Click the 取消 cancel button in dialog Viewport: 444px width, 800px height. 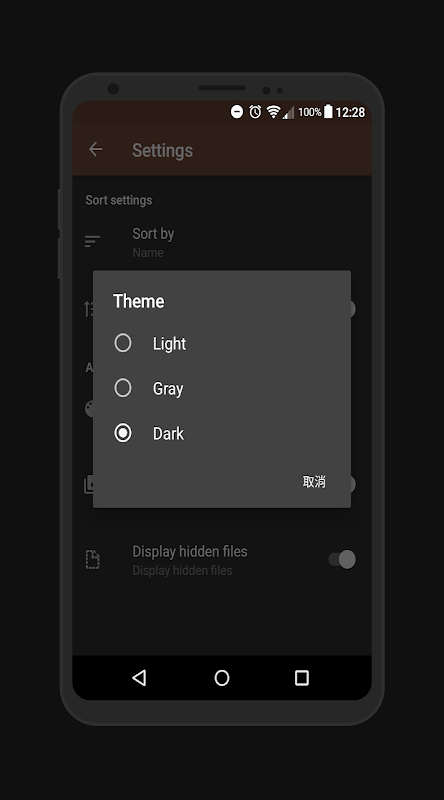[314, 482]
